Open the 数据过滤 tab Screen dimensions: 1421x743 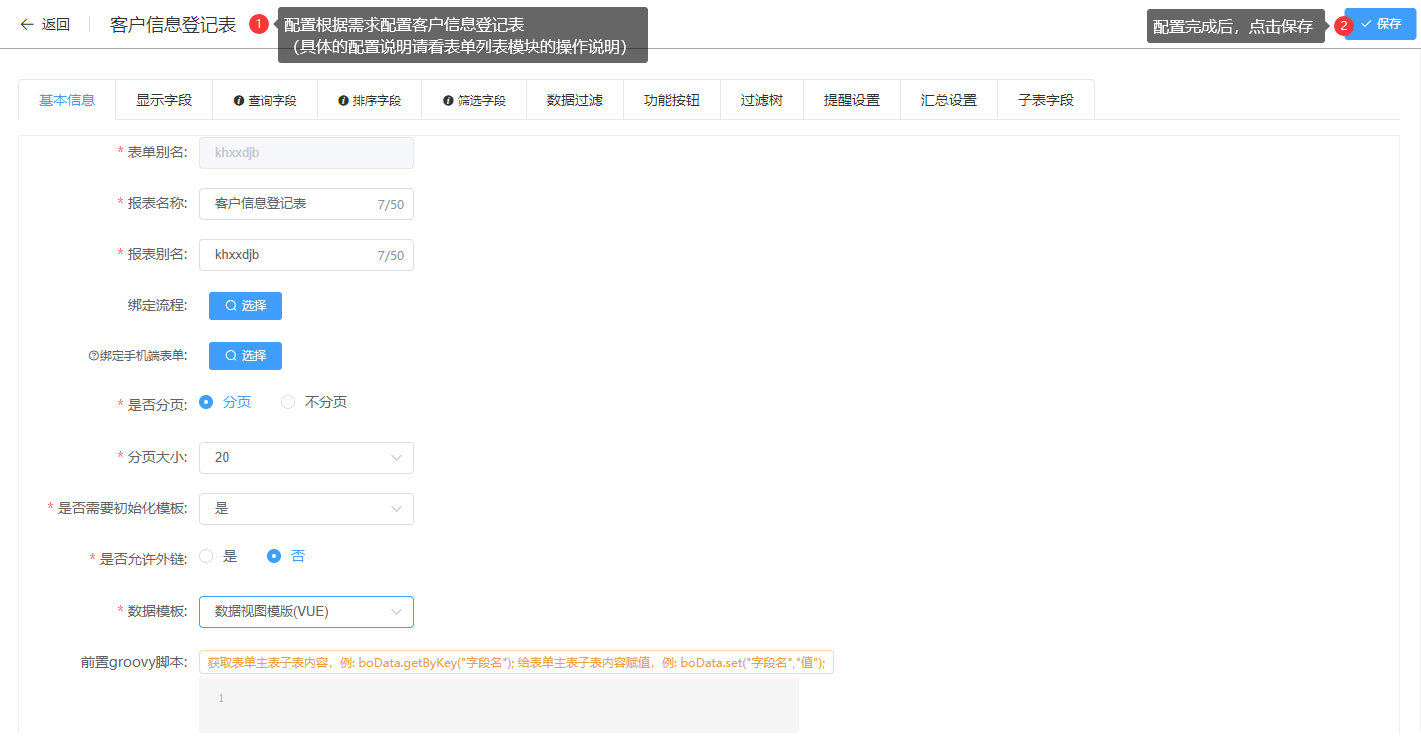pyautogui.click(x=574, y=100)
